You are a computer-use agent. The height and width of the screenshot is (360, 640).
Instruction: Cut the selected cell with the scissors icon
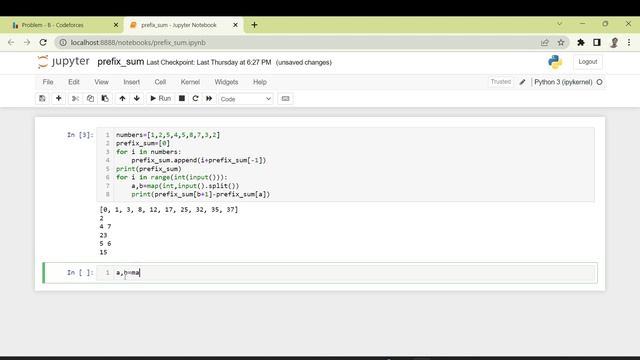coord(75,98)
